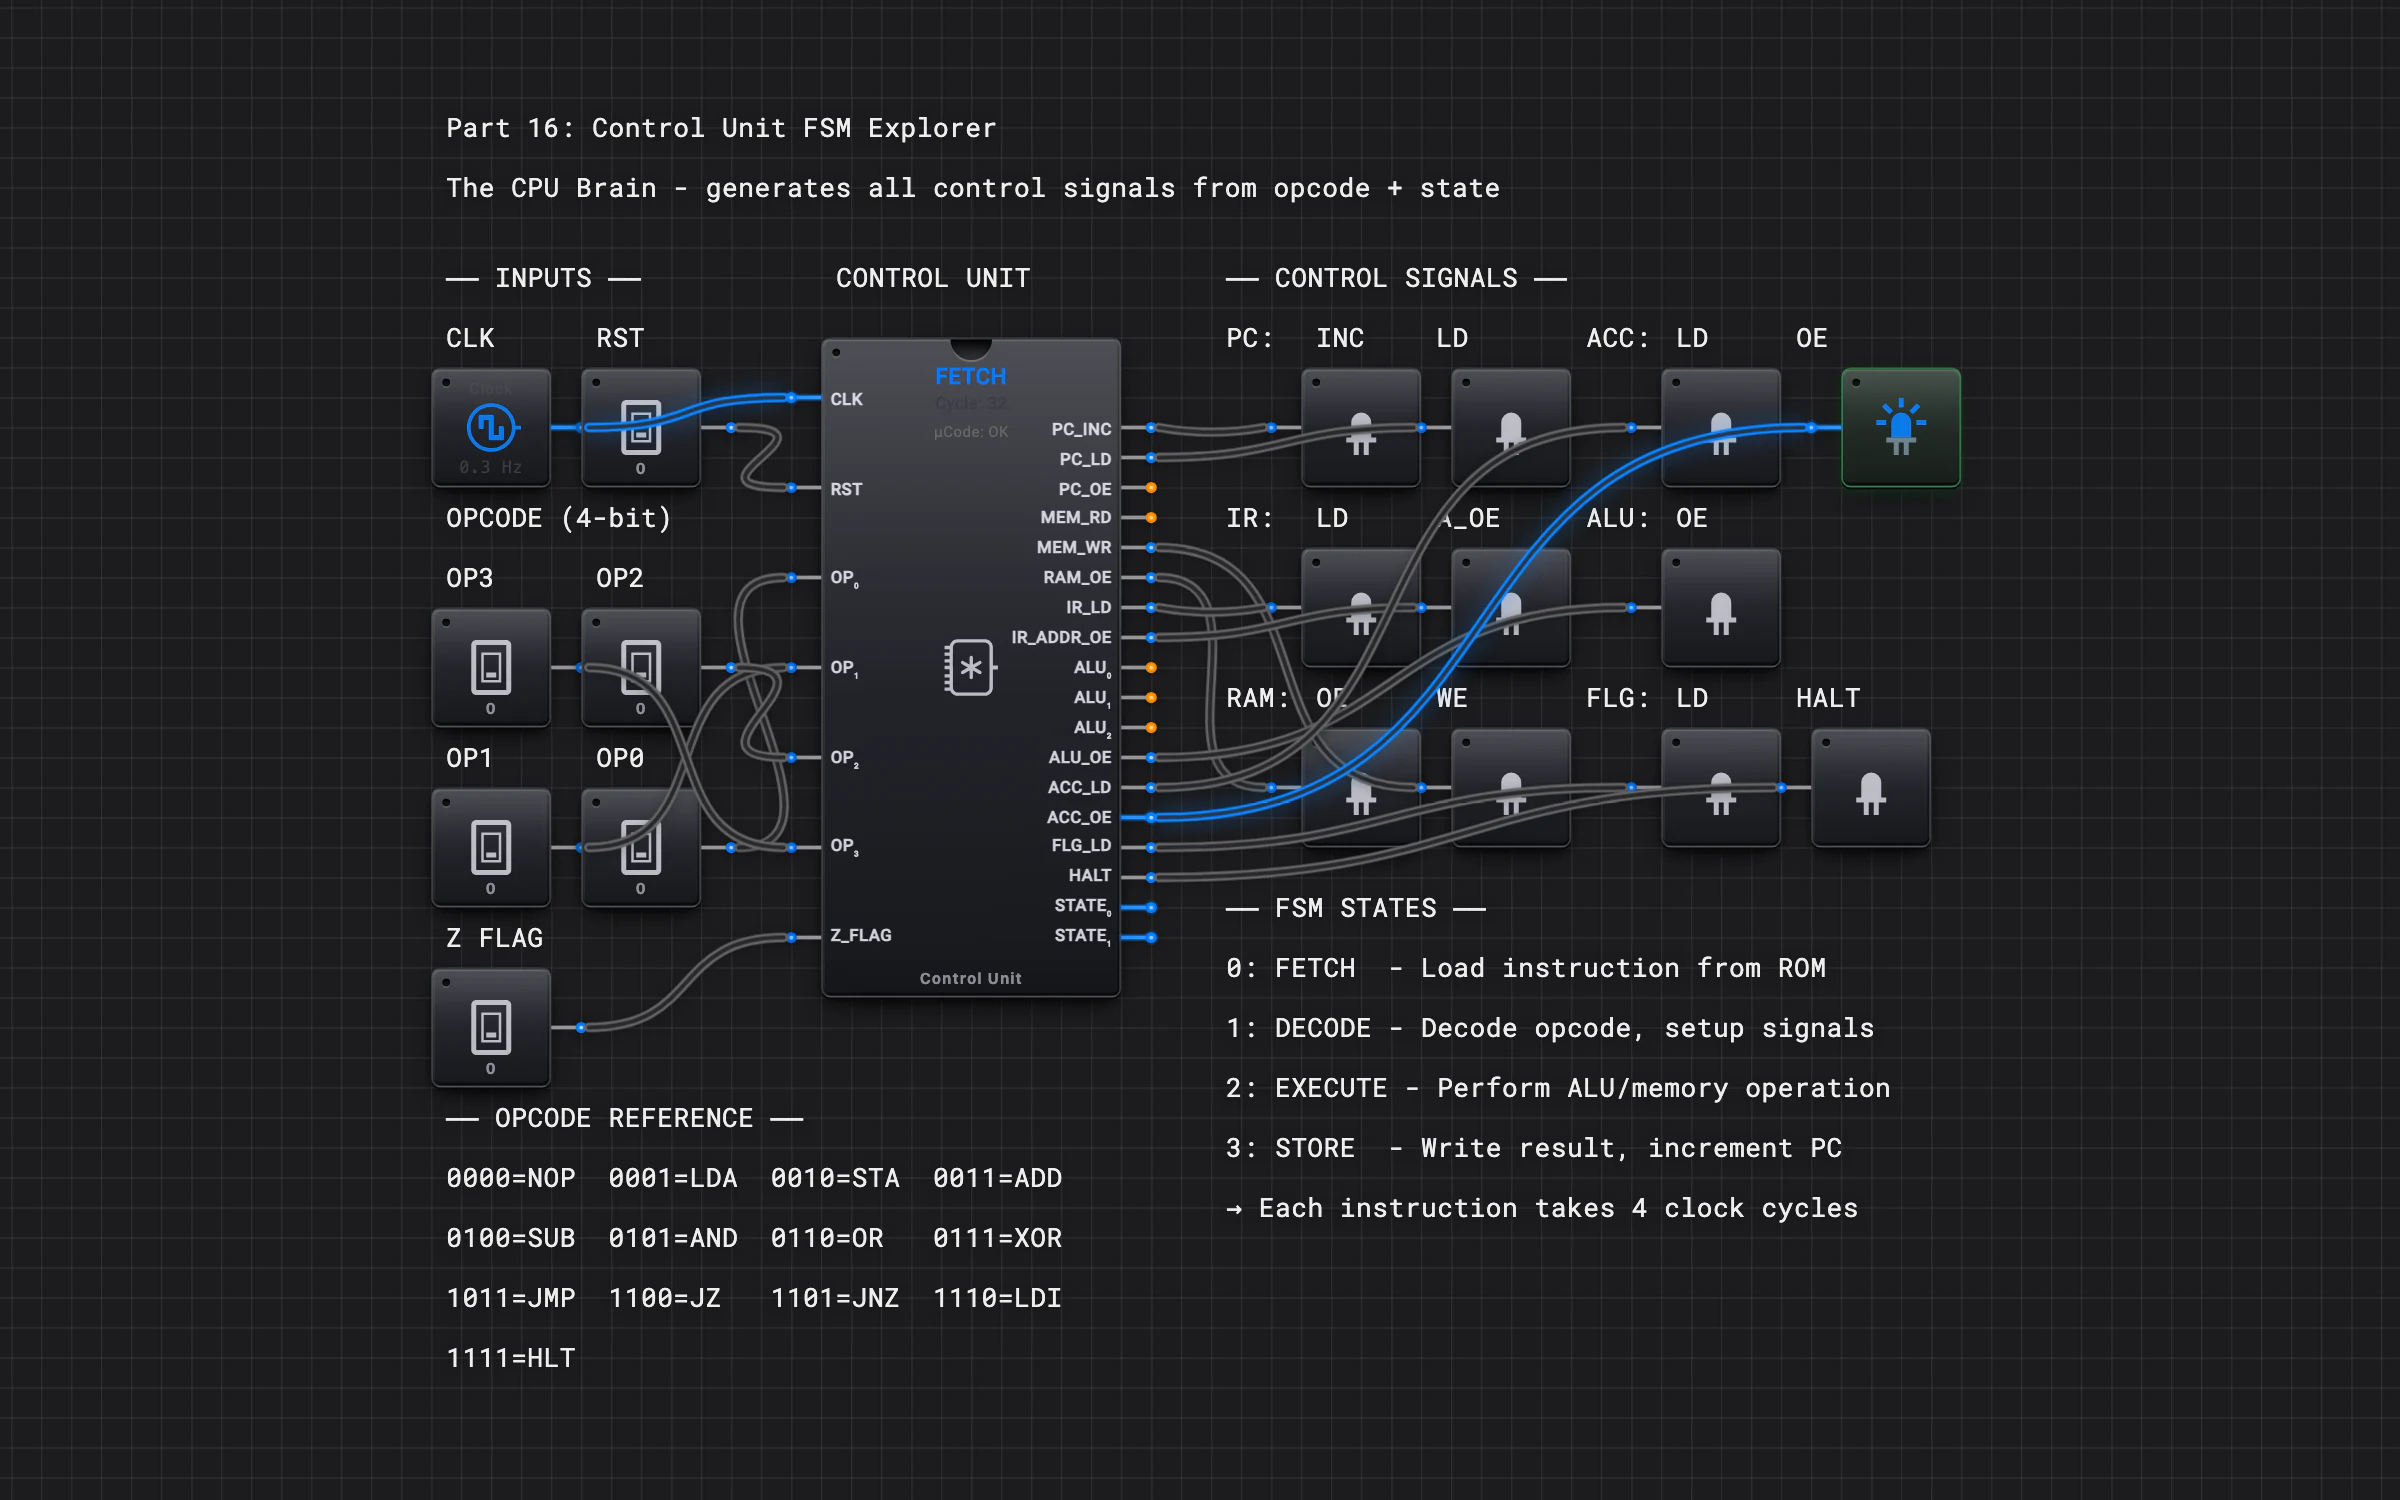Click the Z_FLAG input pin on chip
The image size is (2400, 1500).
click(791, 937)
